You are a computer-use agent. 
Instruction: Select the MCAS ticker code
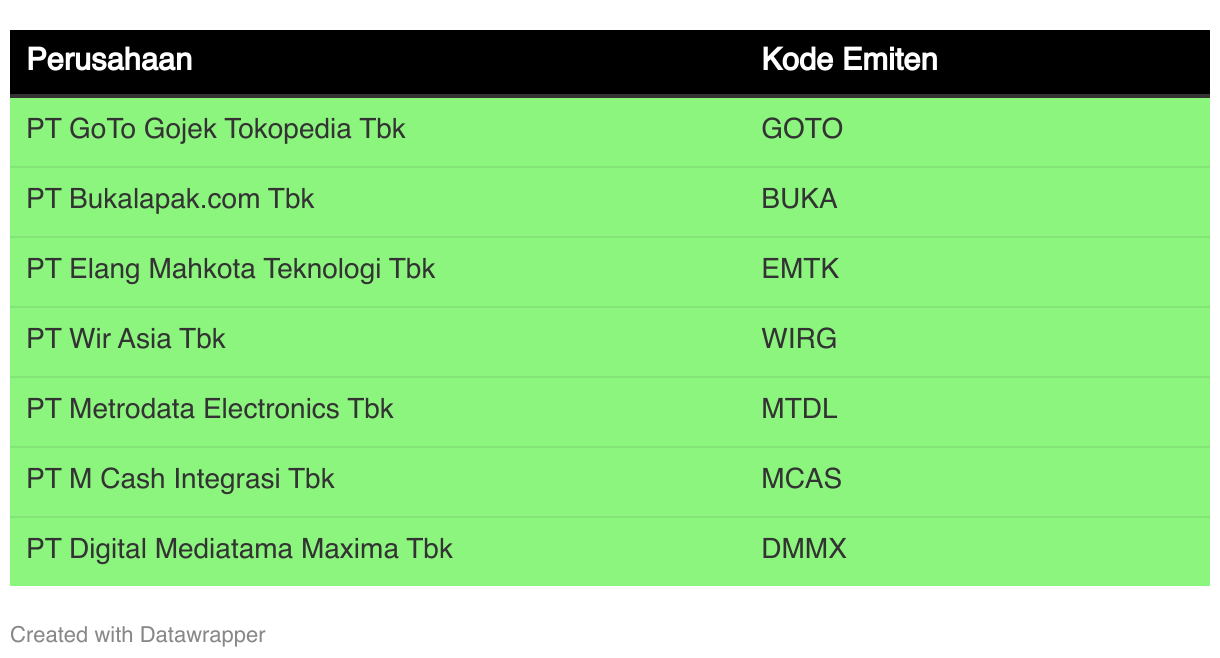click(x=801, y=479)
